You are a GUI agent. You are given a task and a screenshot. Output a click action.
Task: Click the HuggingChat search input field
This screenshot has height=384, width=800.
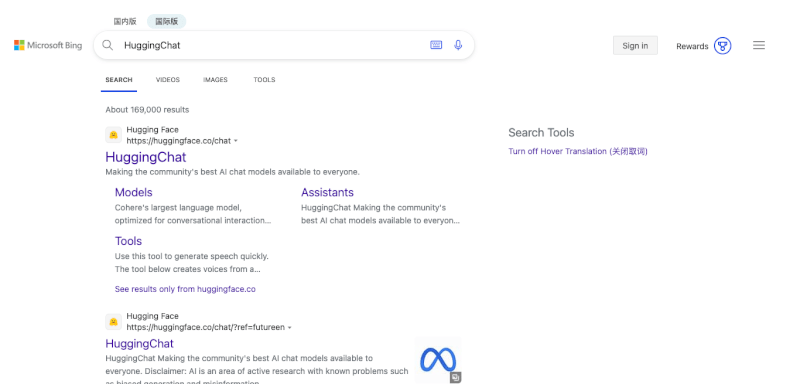pos(273,45)
